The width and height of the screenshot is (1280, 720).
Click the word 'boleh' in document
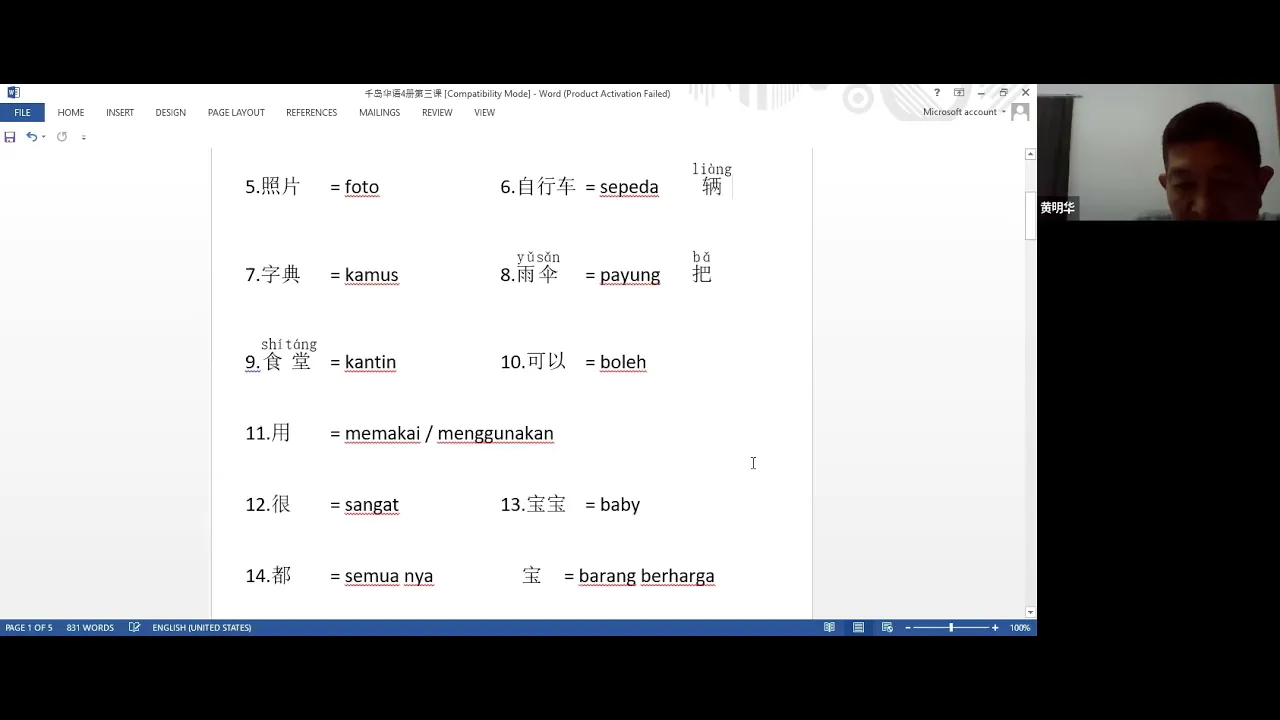click(623, 362)
